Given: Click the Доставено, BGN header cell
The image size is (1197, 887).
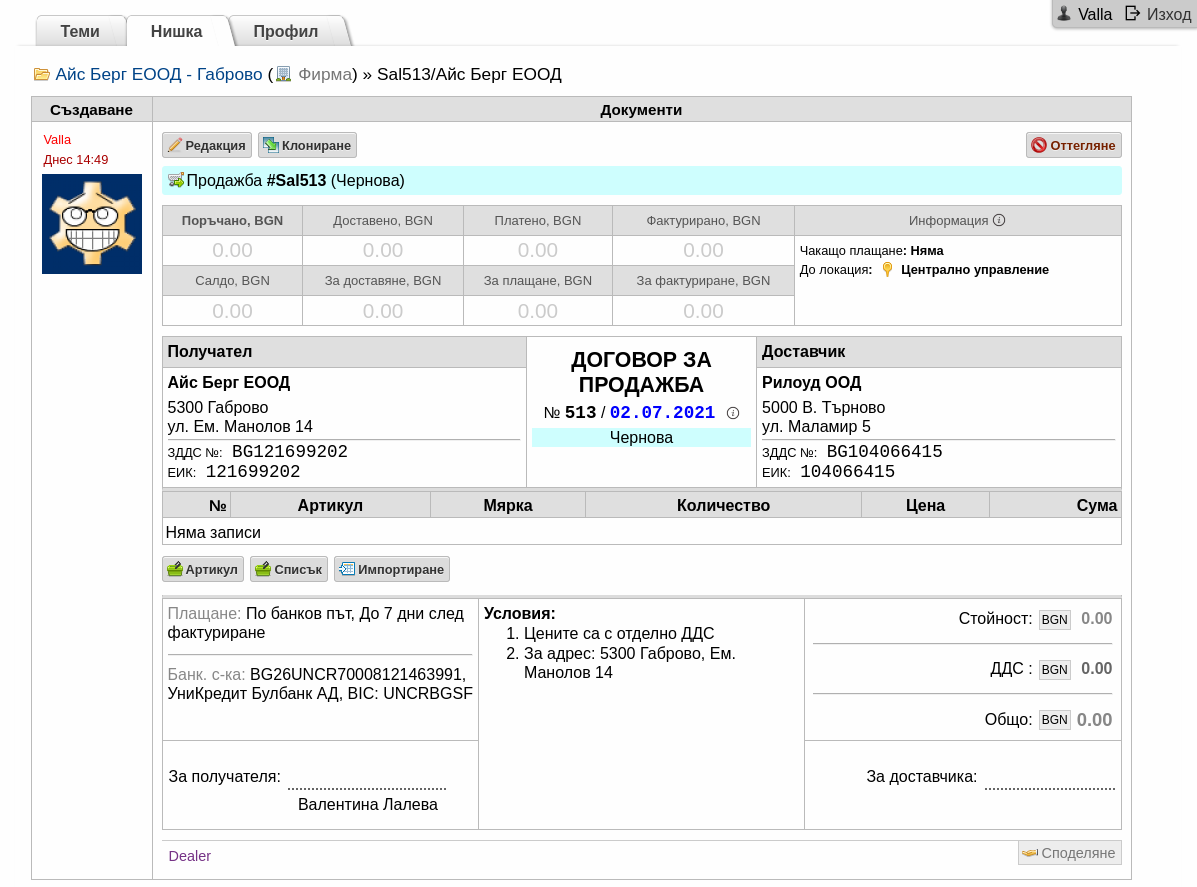Looking at the screenshot, I should coord(382,221).
